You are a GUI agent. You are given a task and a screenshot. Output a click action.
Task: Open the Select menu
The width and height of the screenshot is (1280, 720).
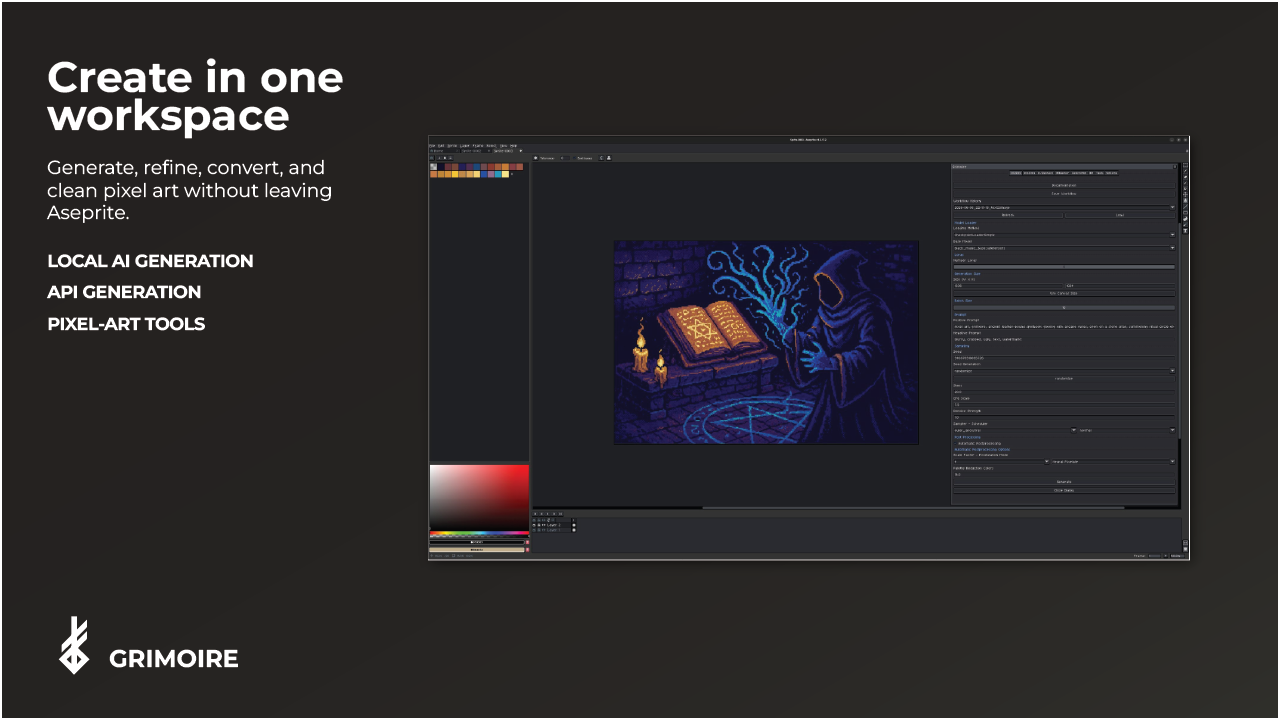[491, 146]
